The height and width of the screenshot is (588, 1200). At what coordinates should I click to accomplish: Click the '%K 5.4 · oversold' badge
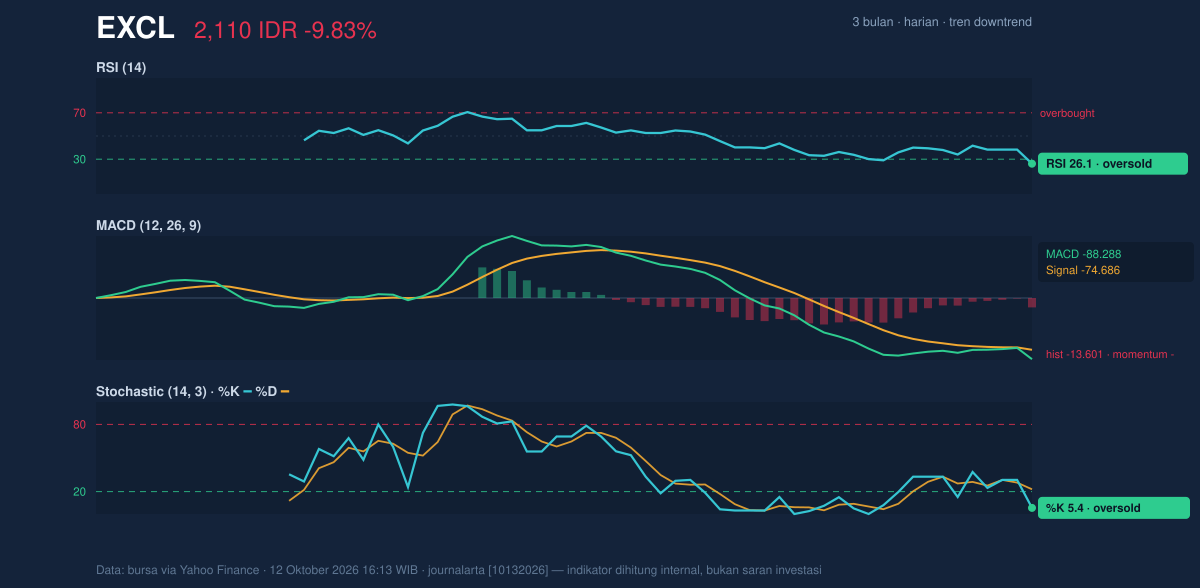1113,508
